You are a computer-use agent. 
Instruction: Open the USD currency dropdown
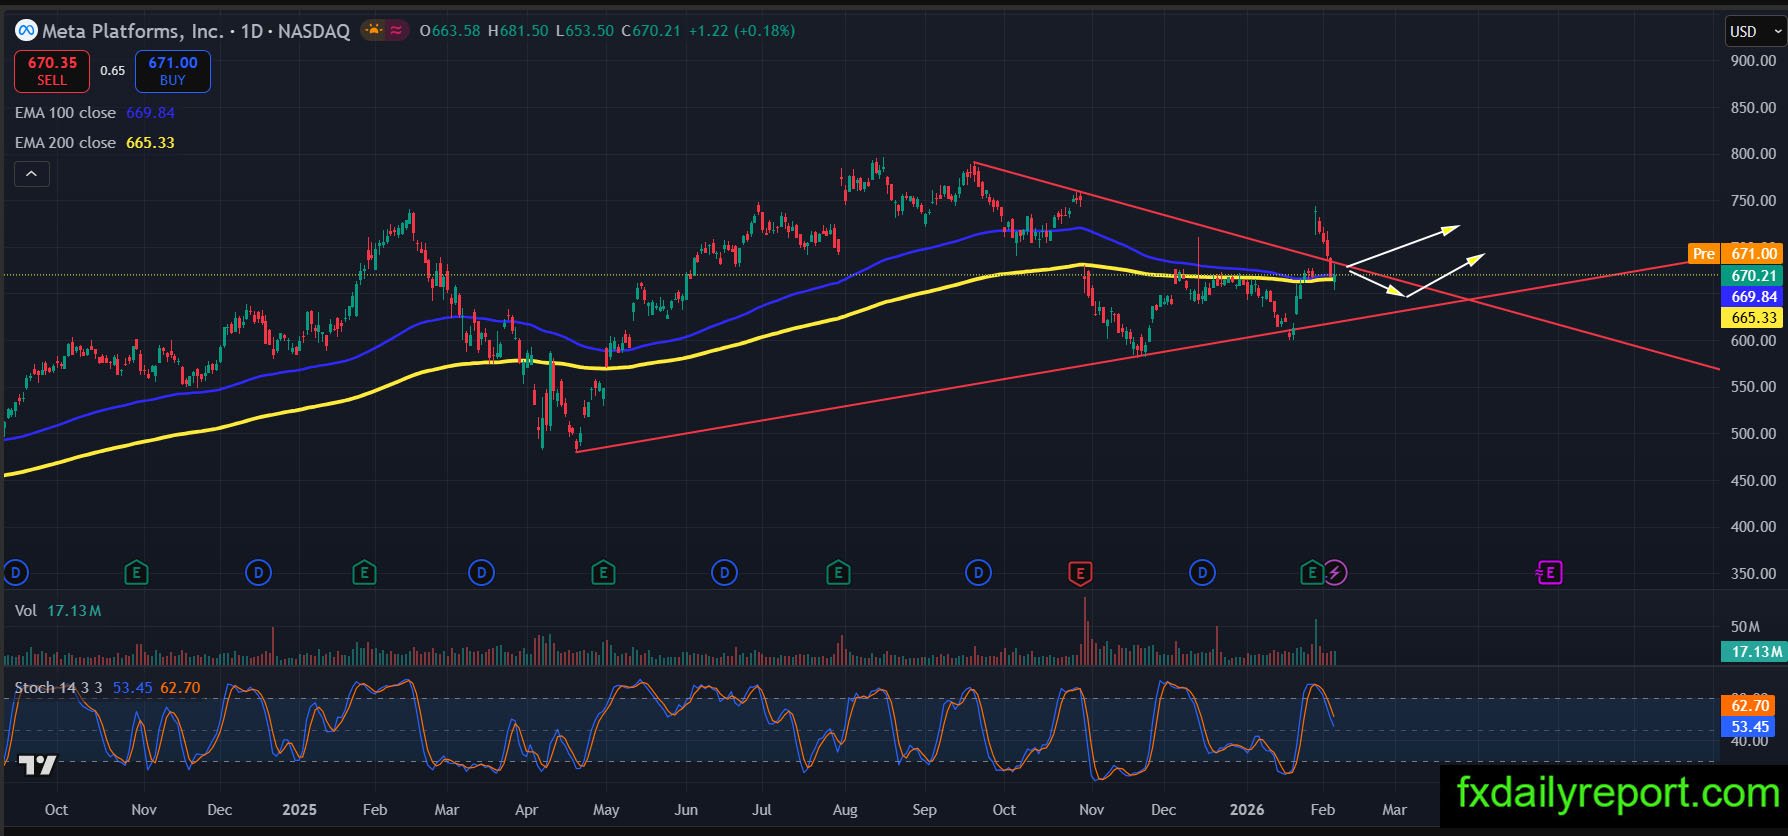(1755, 31)
